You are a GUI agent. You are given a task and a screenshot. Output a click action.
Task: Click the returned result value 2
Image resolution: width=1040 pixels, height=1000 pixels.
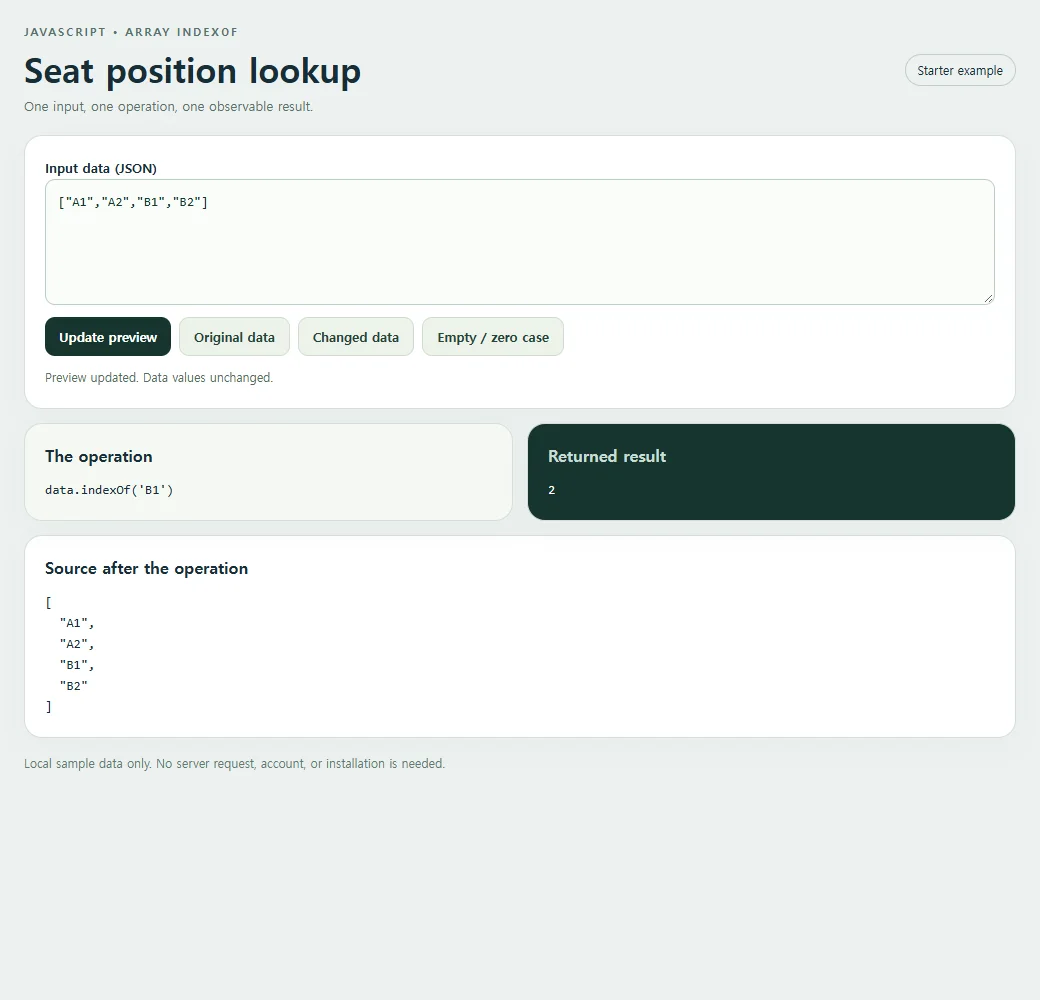click(551, 490)
